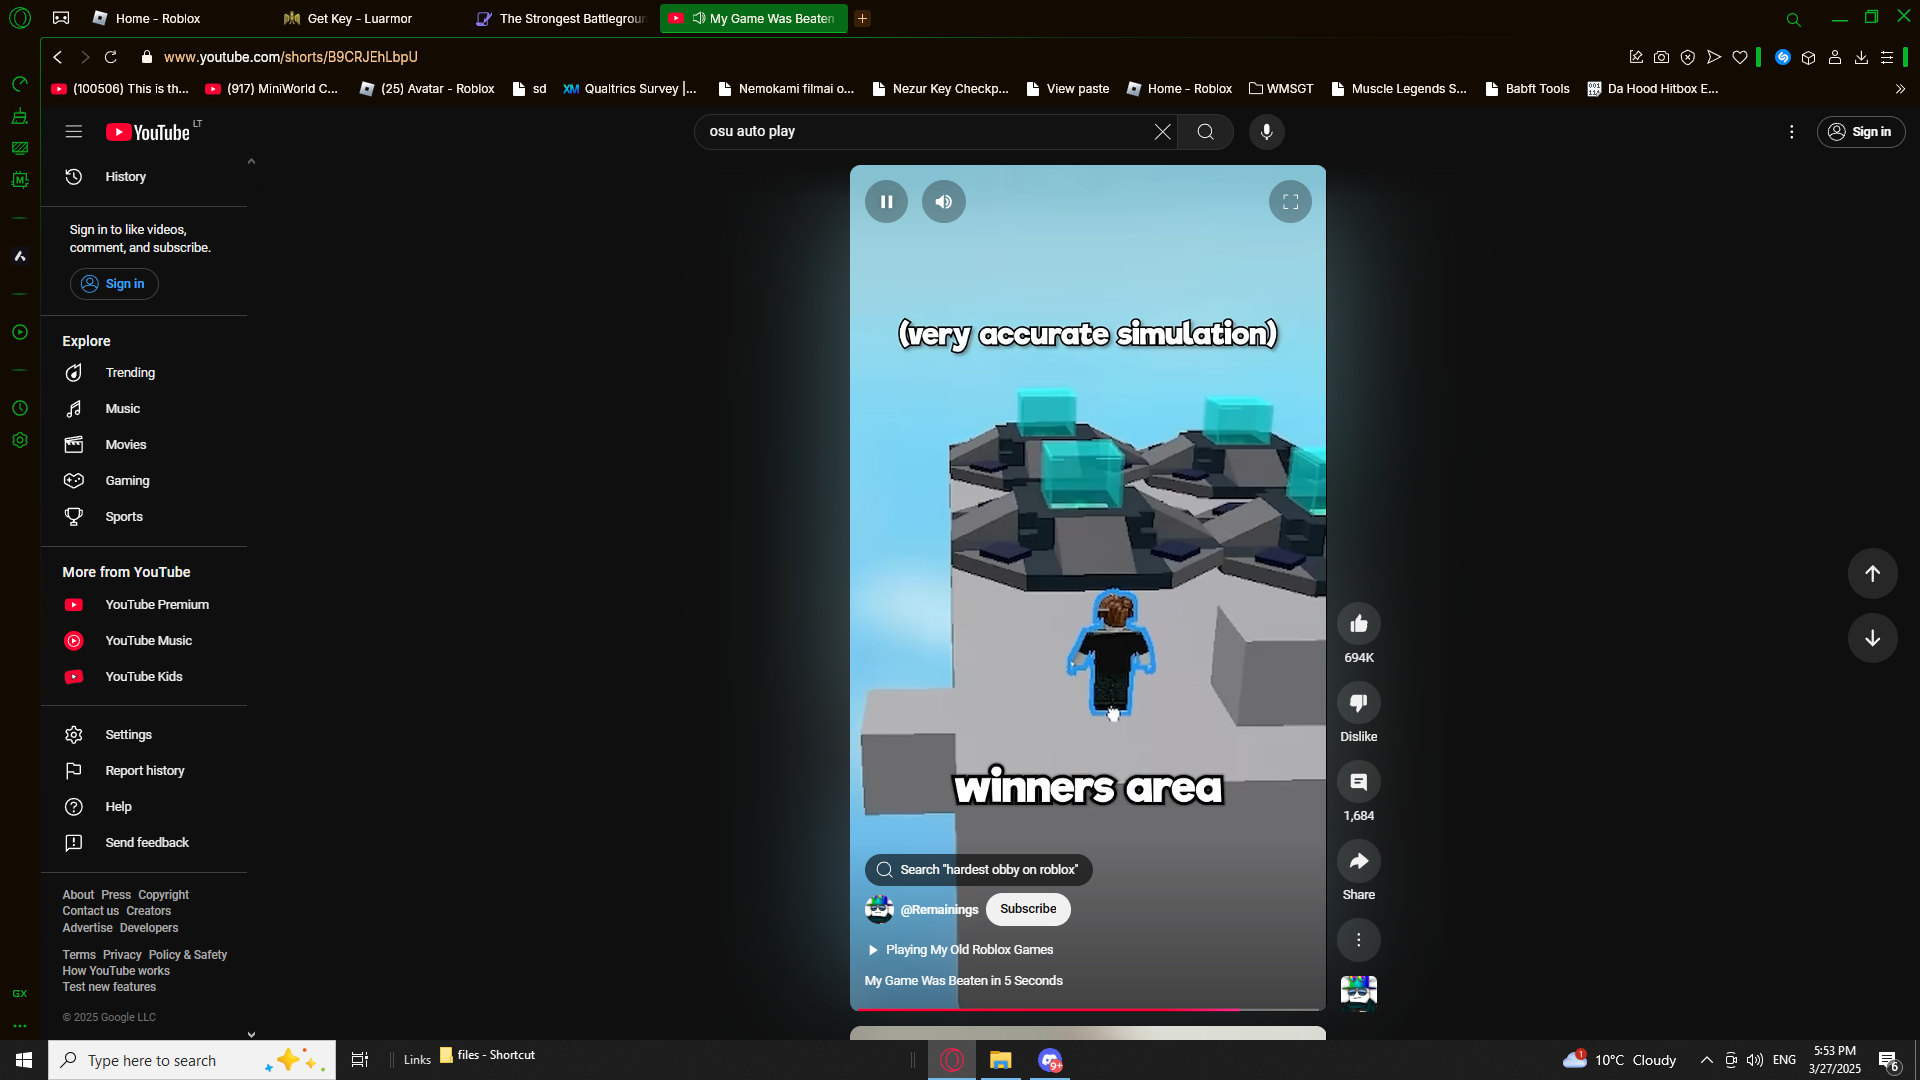Sign in from the sidebar button
This screenshot has height=1080, width=1920.
click(114, 284)
